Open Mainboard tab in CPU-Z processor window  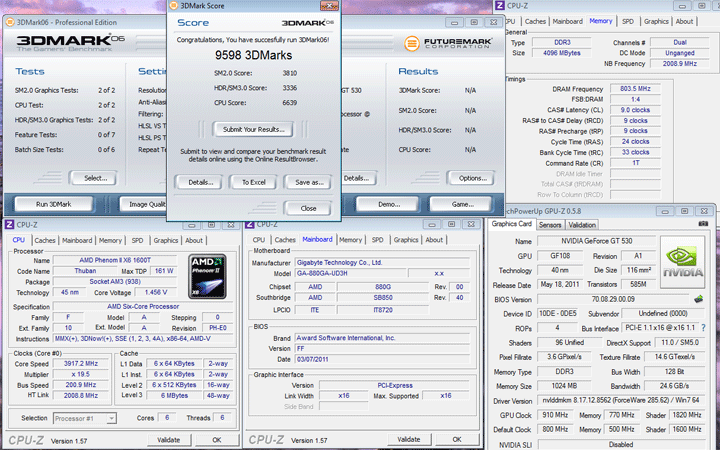coord(77,240)
